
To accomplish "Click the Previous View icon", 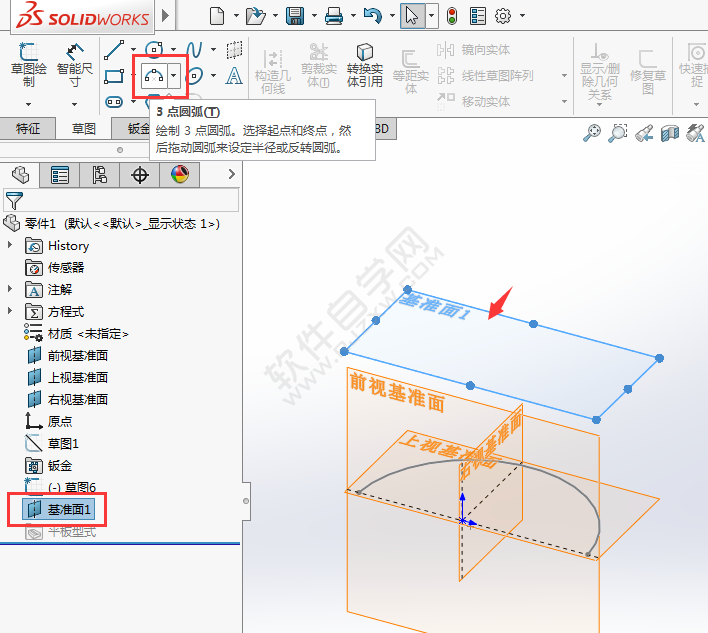I will [x=644, y=133].
